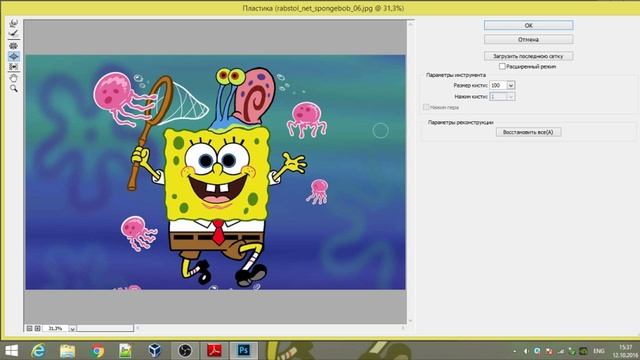
Task: Click the preview vertical scrollbar up arrow
Action: 411,24
